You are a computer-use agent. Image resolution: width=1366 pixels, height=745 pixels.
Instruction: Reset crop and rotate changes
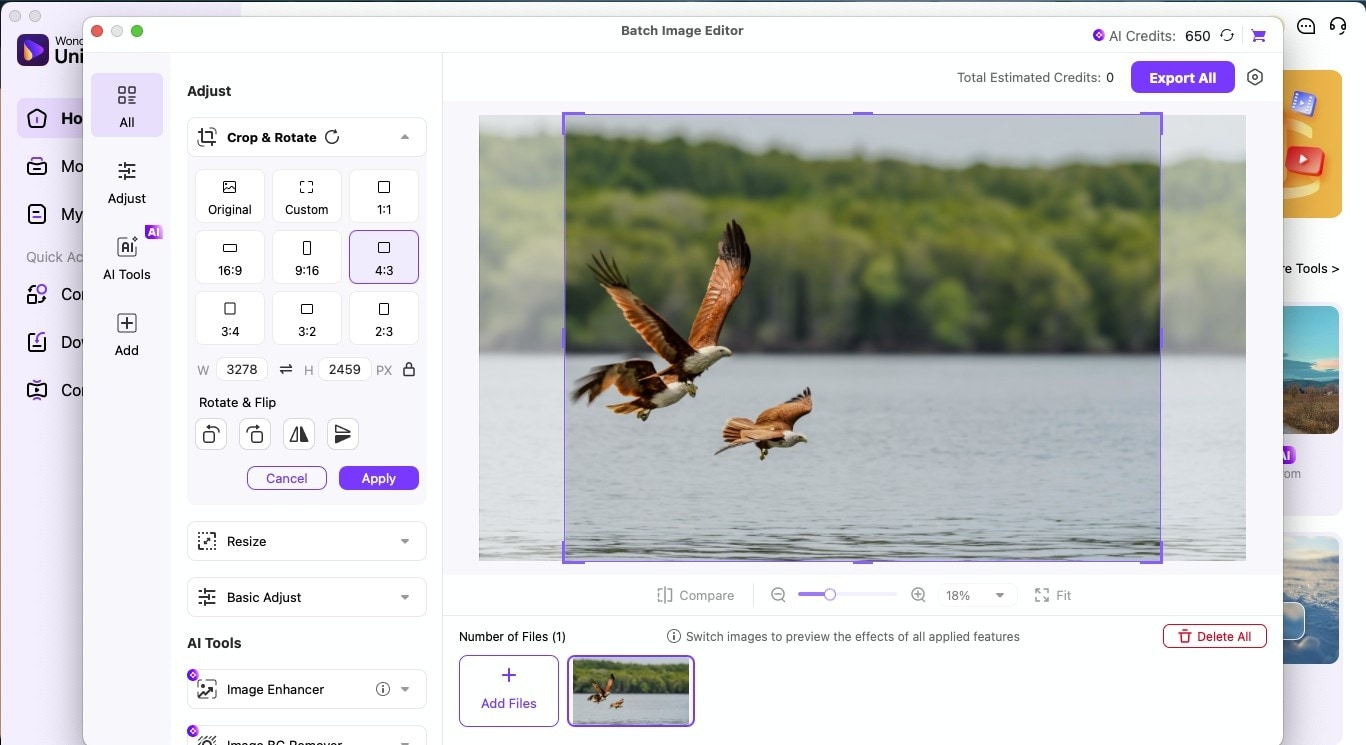[x=332, y=137]
